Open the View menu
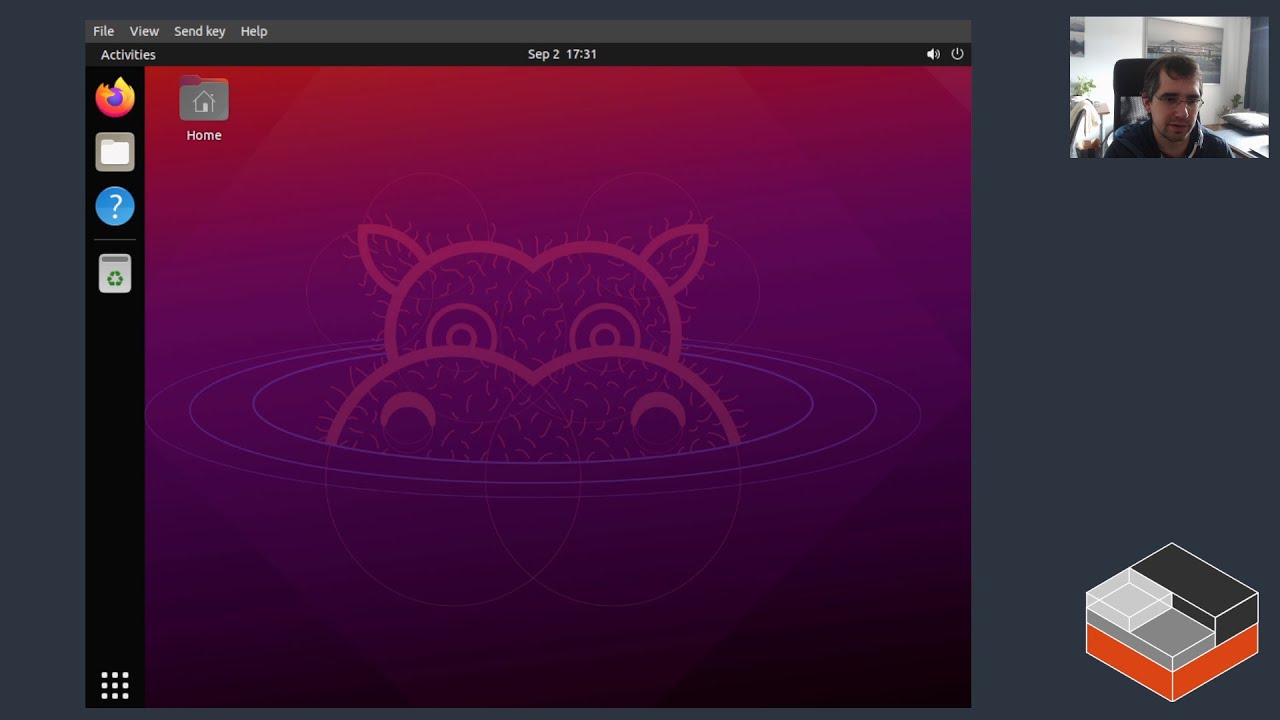1280x720 pixels. tap(144, 31)
